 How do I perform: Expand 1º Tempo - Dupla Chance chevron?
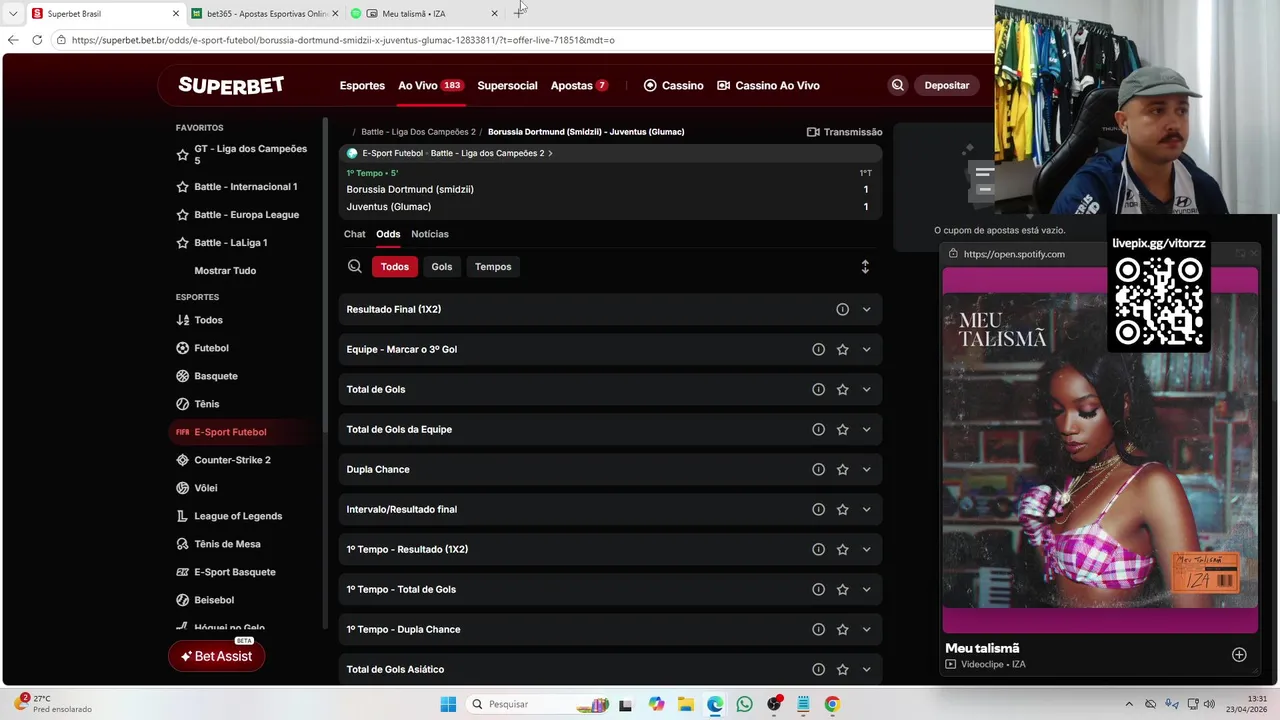(x=866, y=629)
